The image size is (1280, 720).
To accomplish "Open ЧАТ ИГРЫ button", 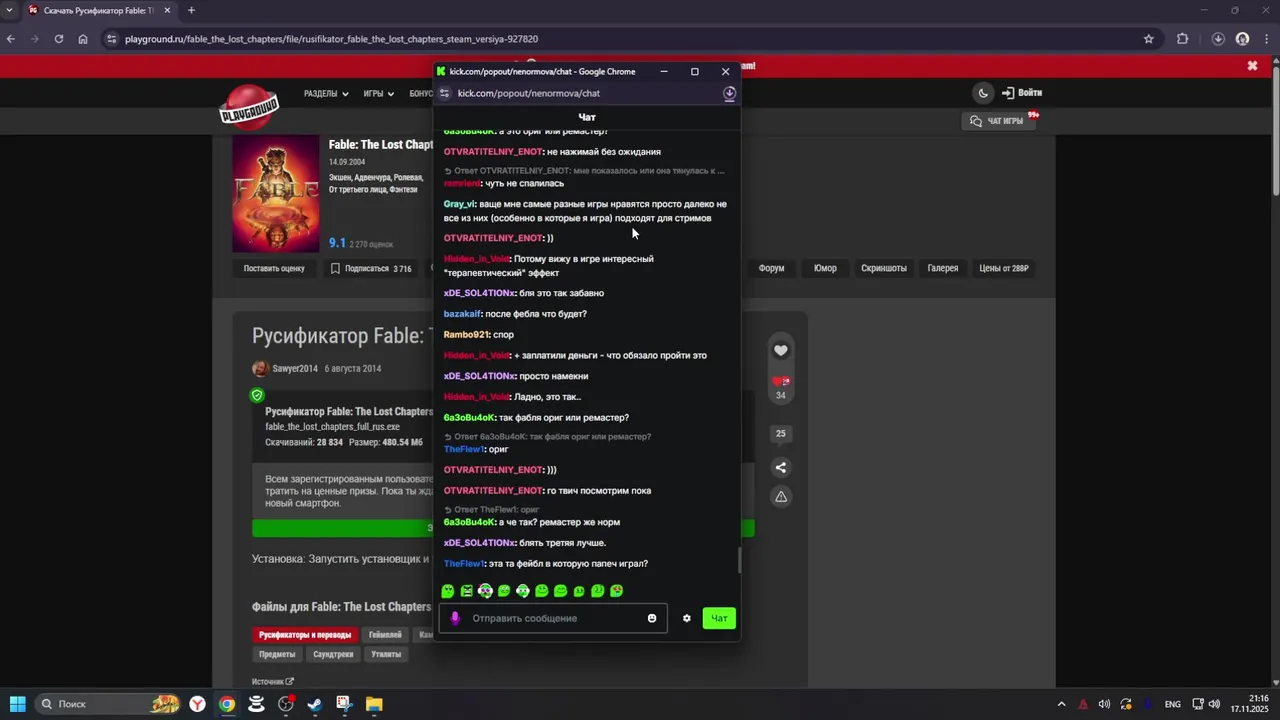I will click(x=997, y=121).
